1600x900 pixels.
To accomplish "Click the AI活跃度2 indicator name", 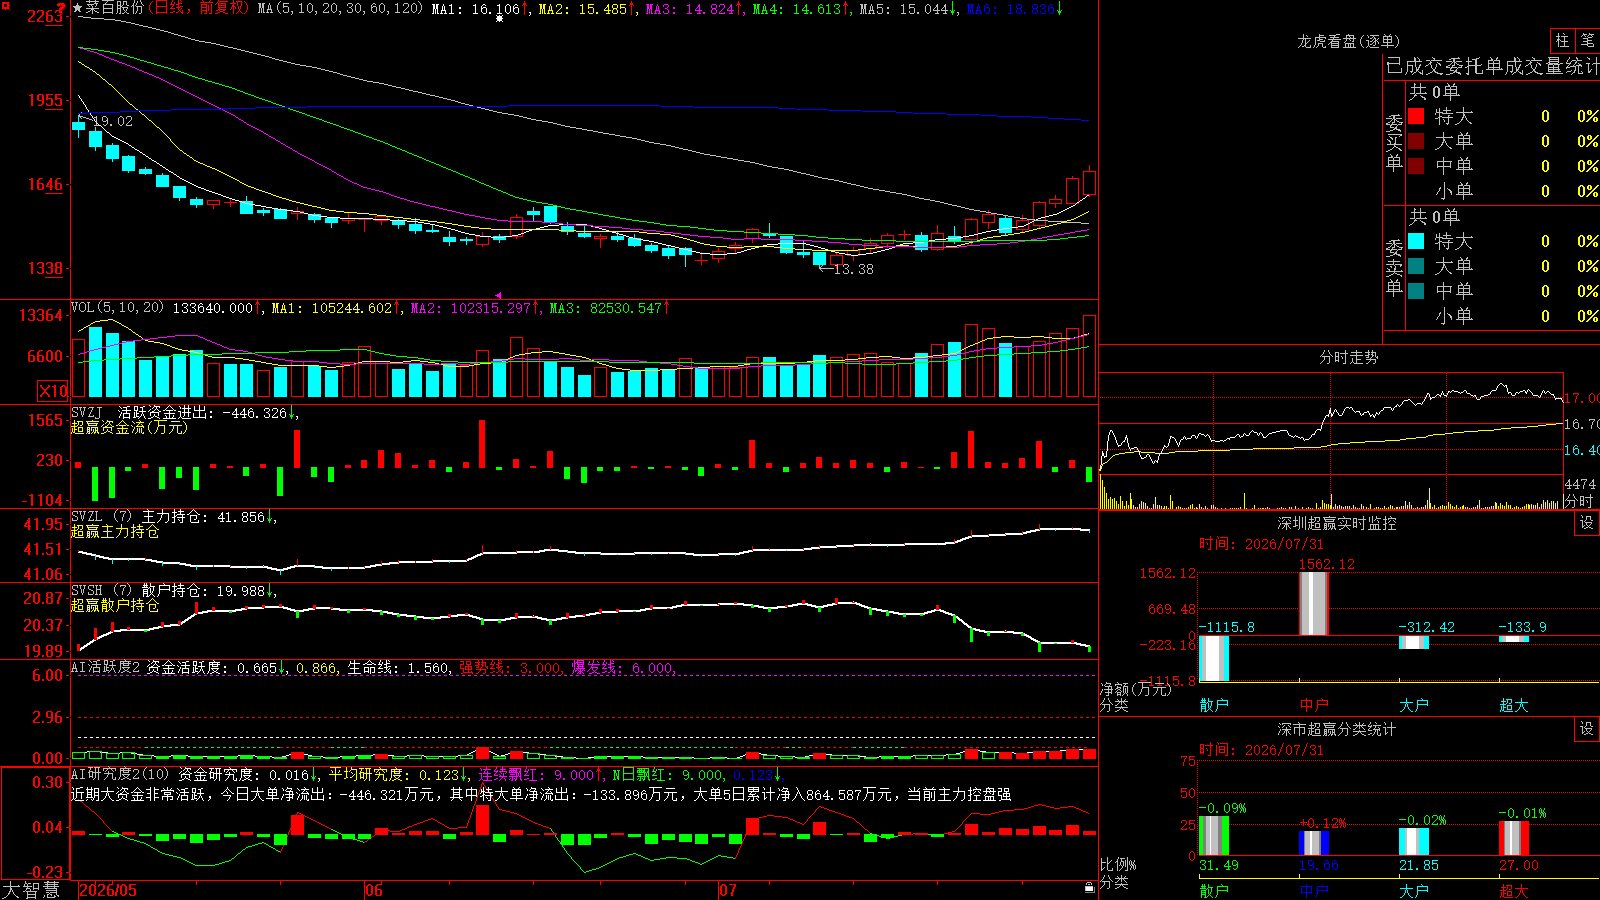I will [106, 667].
